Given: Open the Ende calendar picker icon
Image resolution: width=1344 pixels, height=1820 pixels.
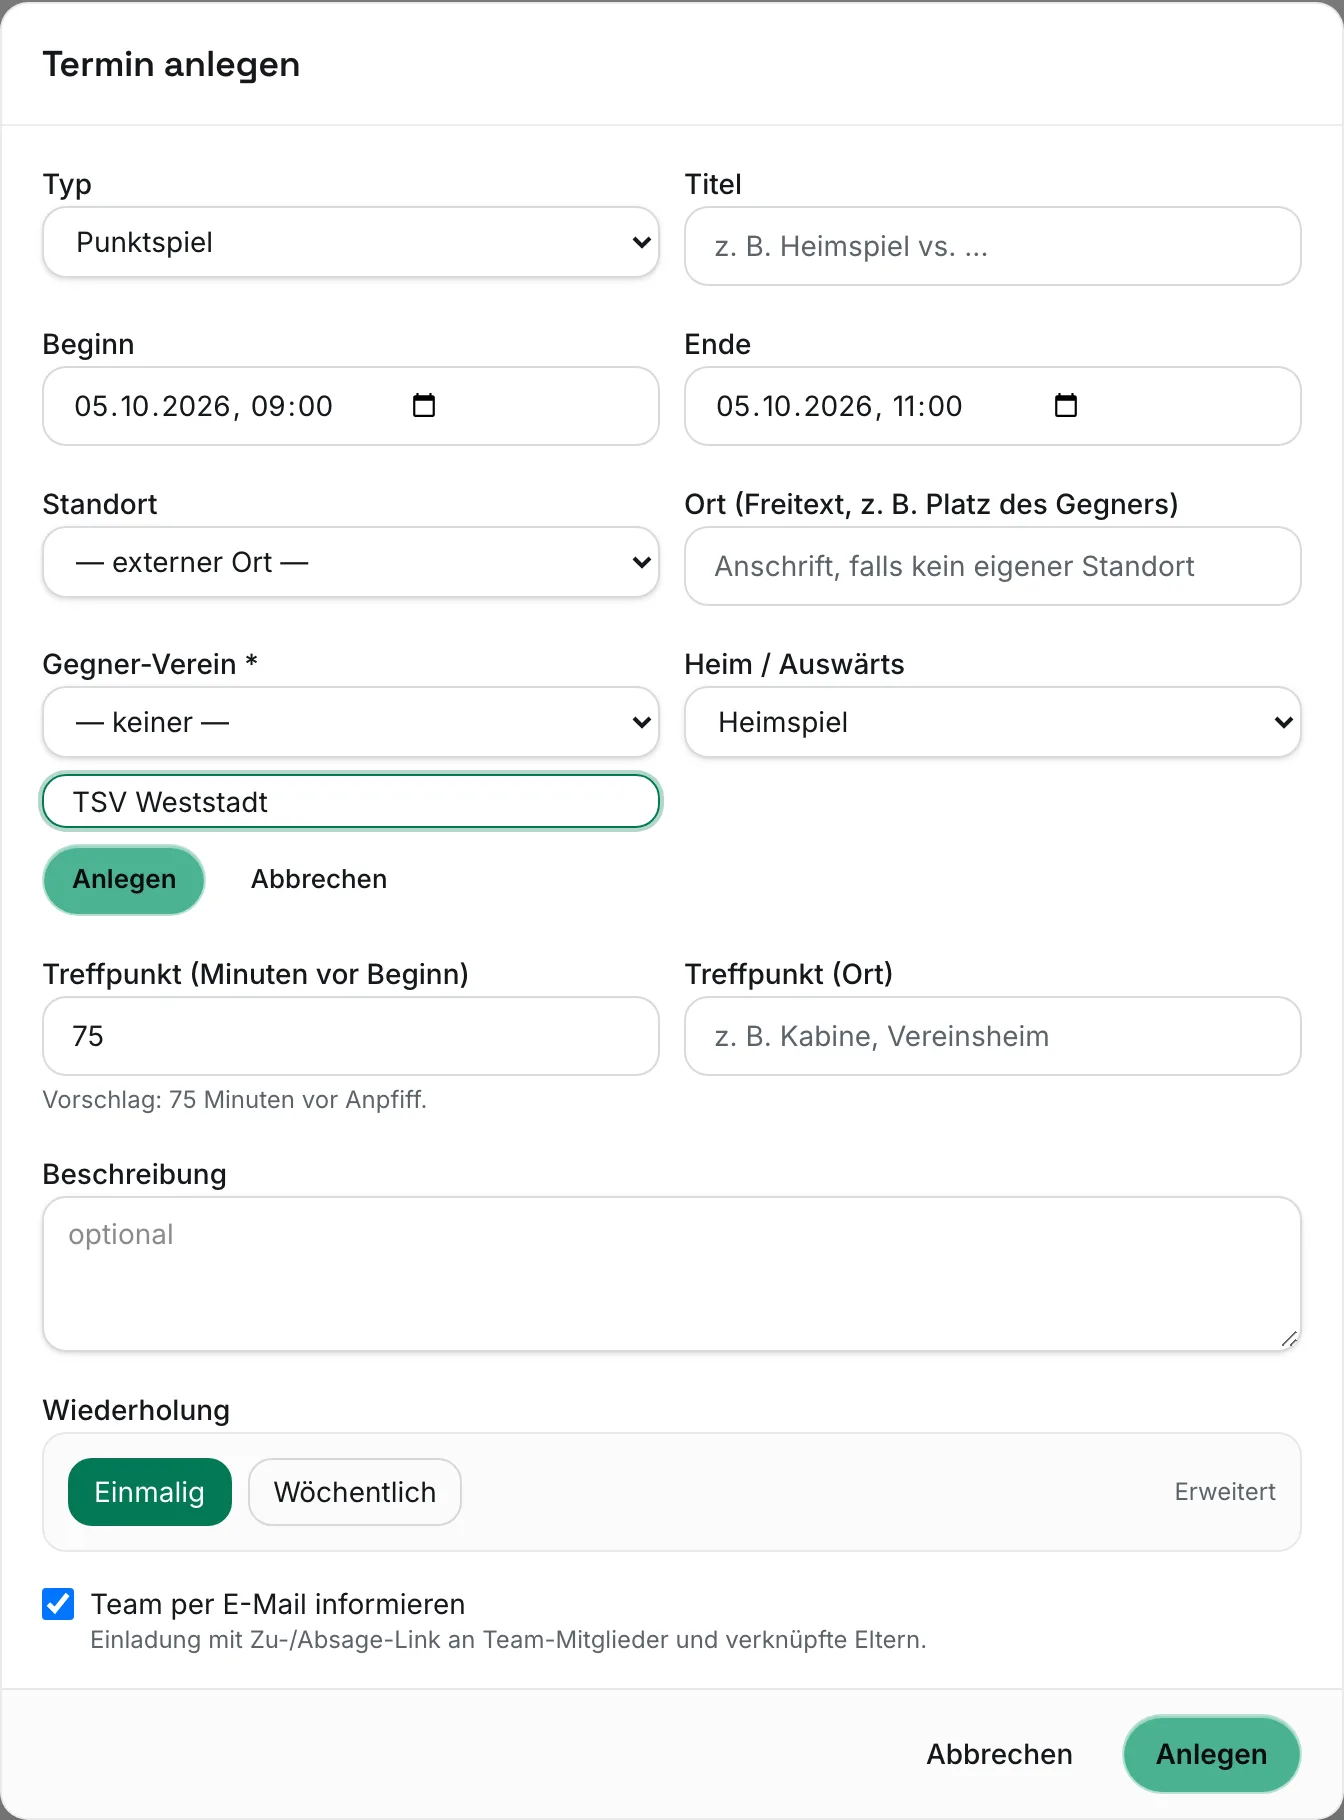Looking at the screenshot, I should 1066,405.
